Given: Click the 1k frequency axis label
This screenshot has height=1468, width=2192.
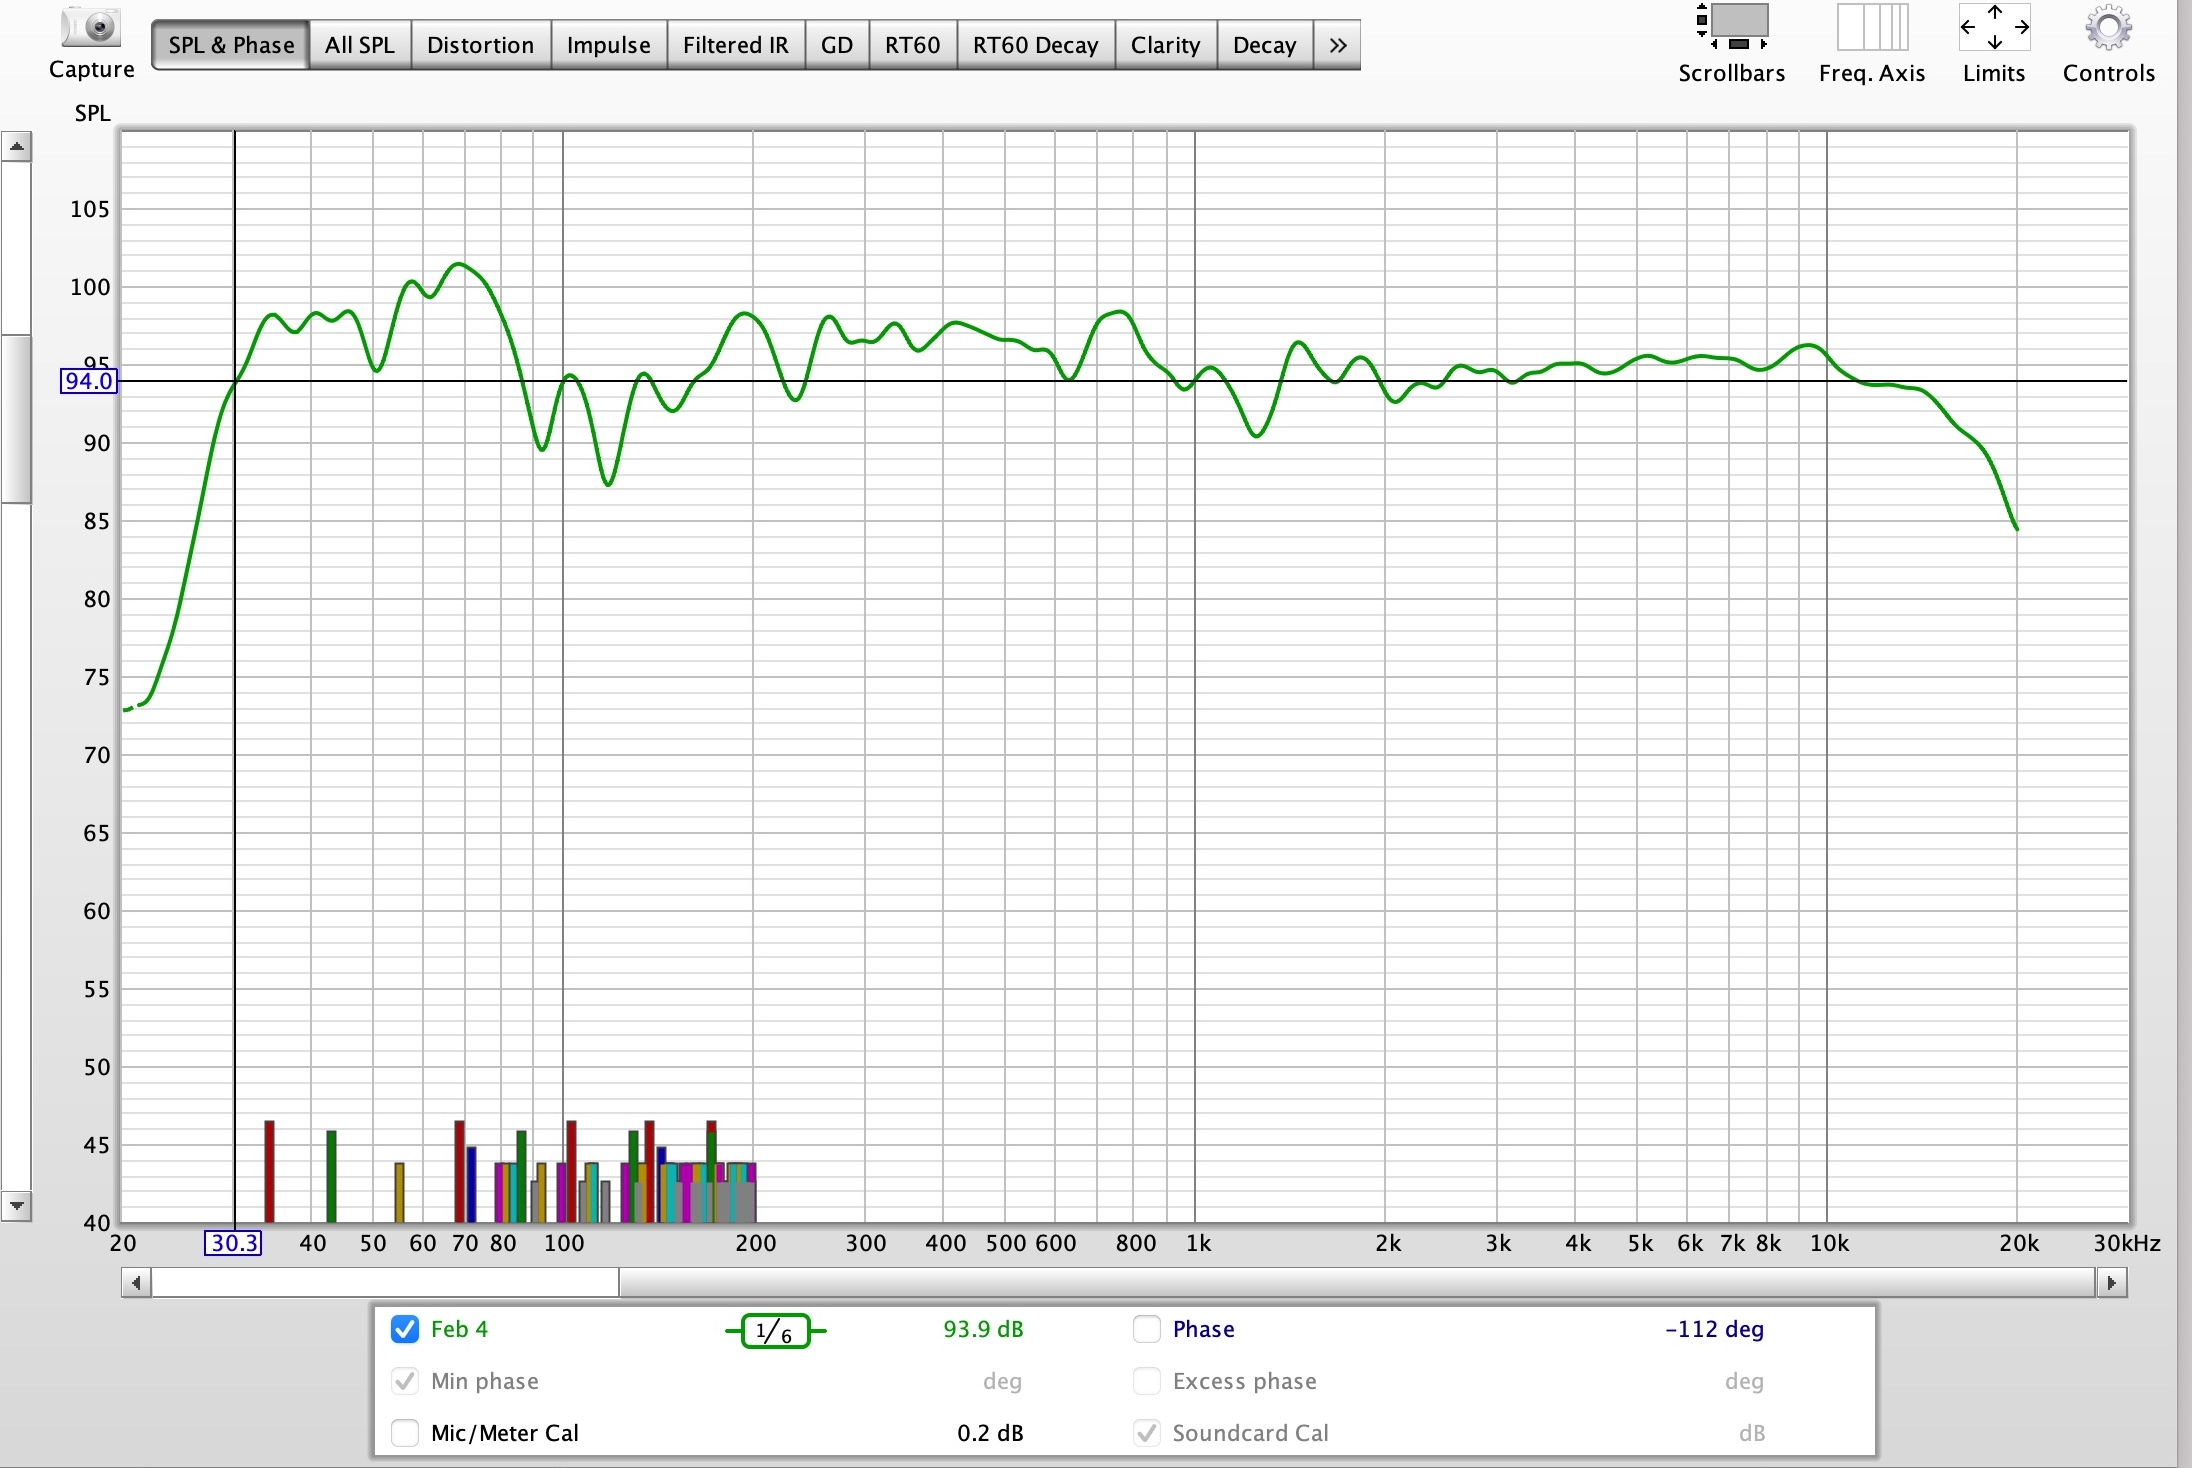Looking at the screenshot, I should 1198,1243.
